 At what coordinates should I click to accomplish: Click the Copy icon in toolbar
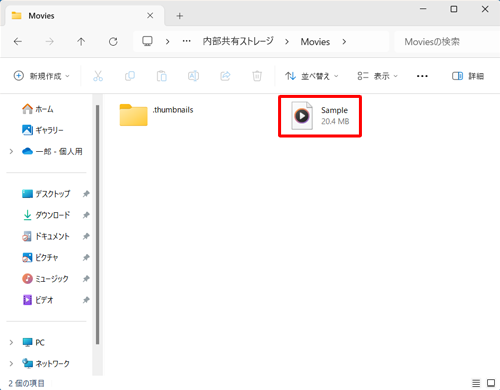click(x=130, y=76)
